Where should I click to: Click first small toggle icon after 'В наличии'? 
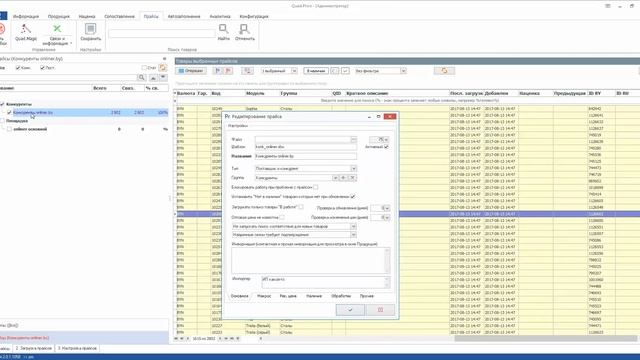[335, 71]
